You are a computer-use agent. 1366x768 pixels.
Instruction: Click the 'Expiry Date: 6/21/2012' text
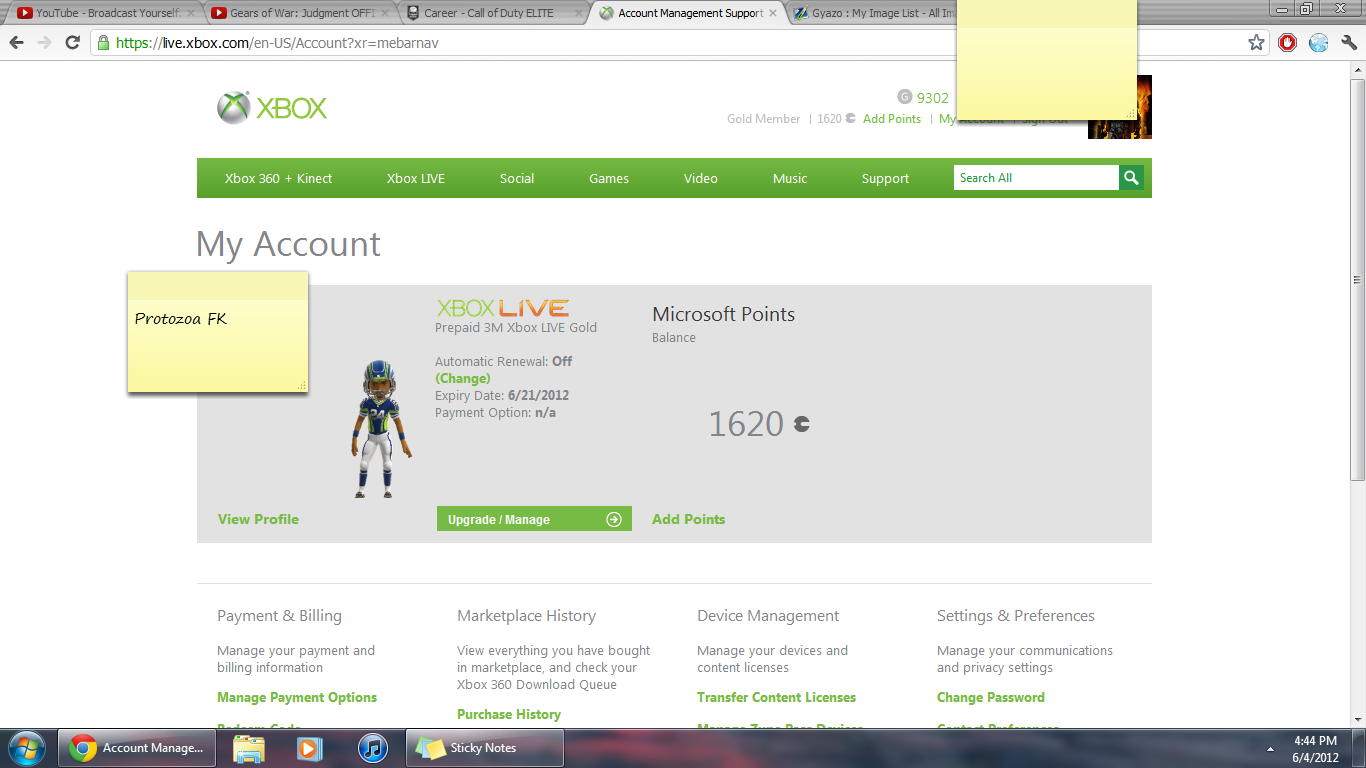pyautogui.click(x=502, y=395)
